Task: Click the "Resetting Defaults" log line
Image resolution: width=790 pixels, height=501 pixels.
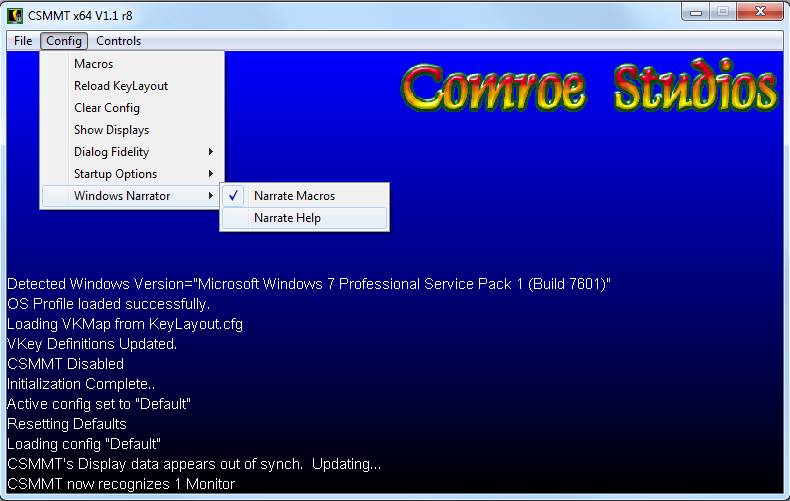Action: click(x=67, y=424)
